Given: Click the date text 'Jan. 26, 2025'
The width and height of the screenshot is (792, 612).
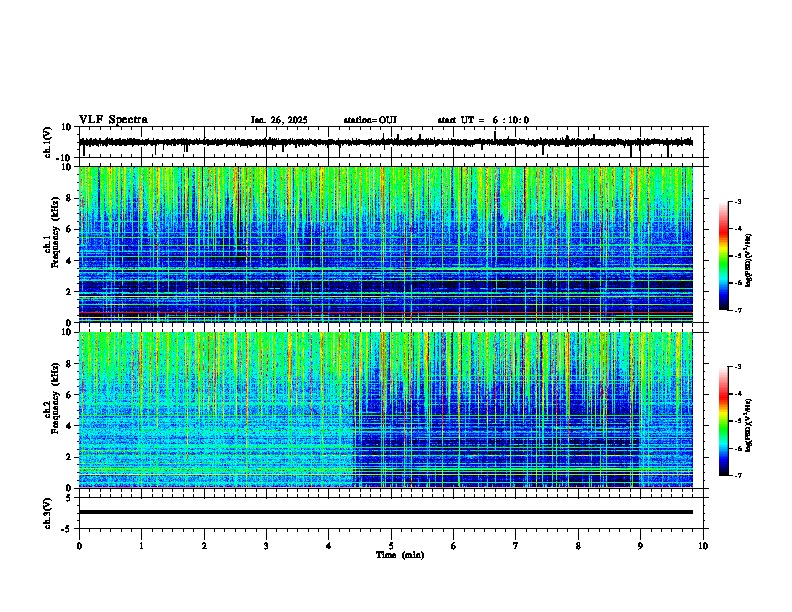Looking at the screenshot, I should coord(279,120).
